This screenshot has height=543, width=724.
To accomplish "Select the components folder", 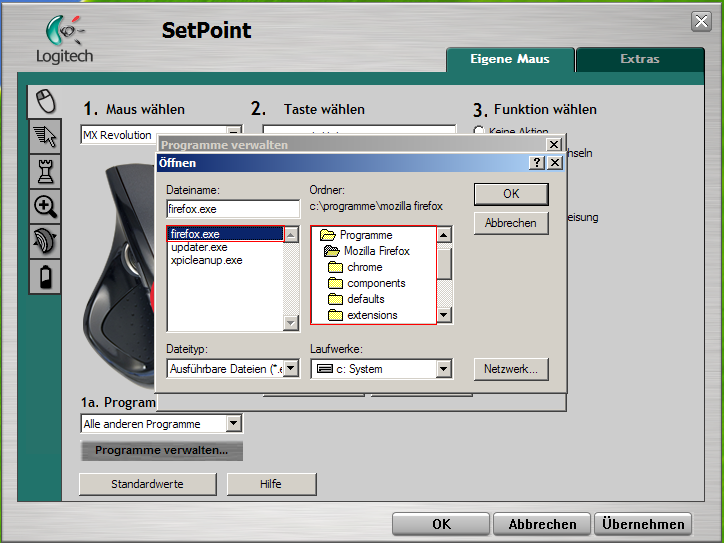I will (366, 283).
